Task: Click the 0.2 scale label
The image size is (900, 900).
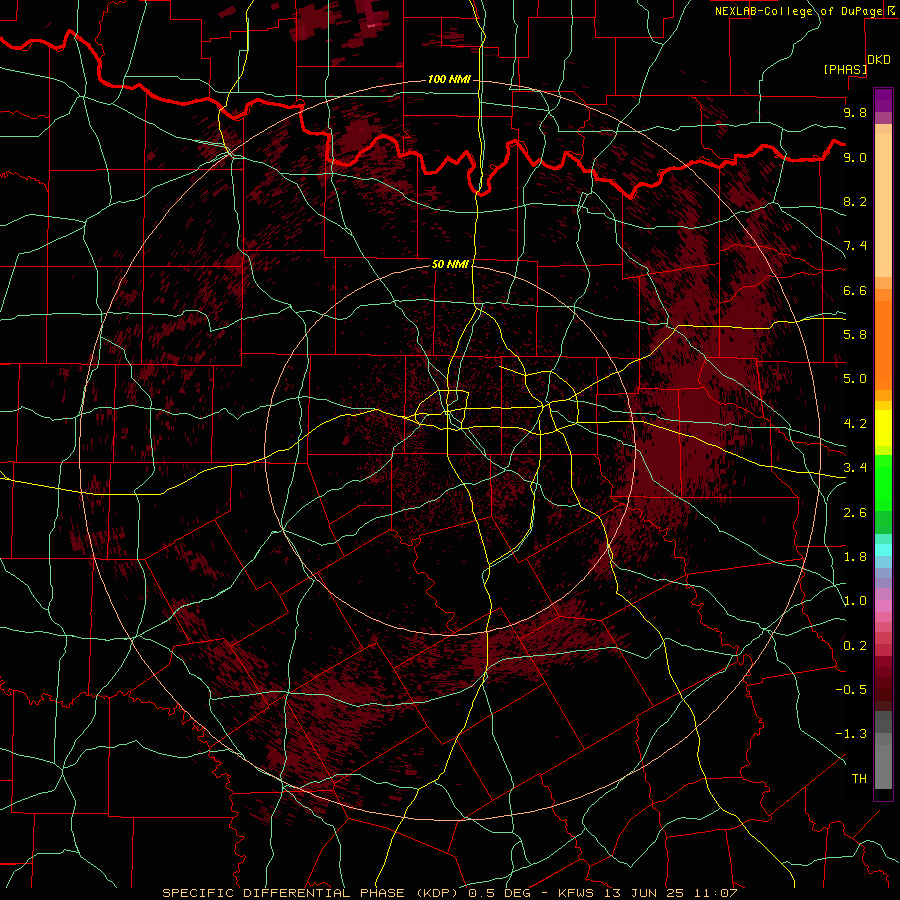Action: [x=855, y=646]
